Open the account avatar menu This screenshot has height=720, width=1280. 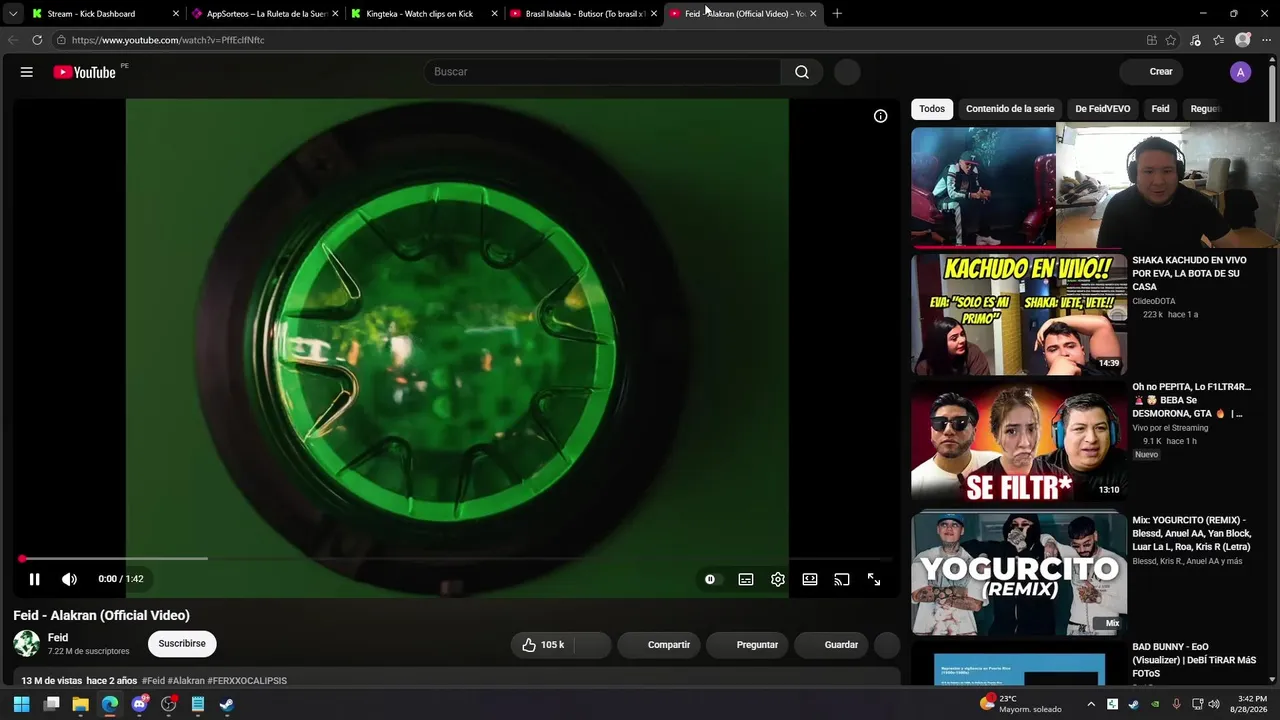pos(1240,72)
